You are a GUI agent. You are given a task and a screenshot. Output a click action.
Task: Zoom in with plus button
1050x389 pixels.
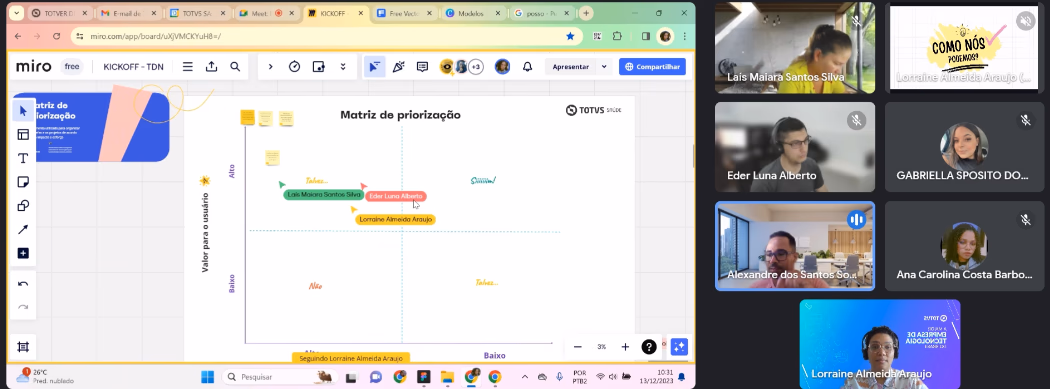pos(625,347)
